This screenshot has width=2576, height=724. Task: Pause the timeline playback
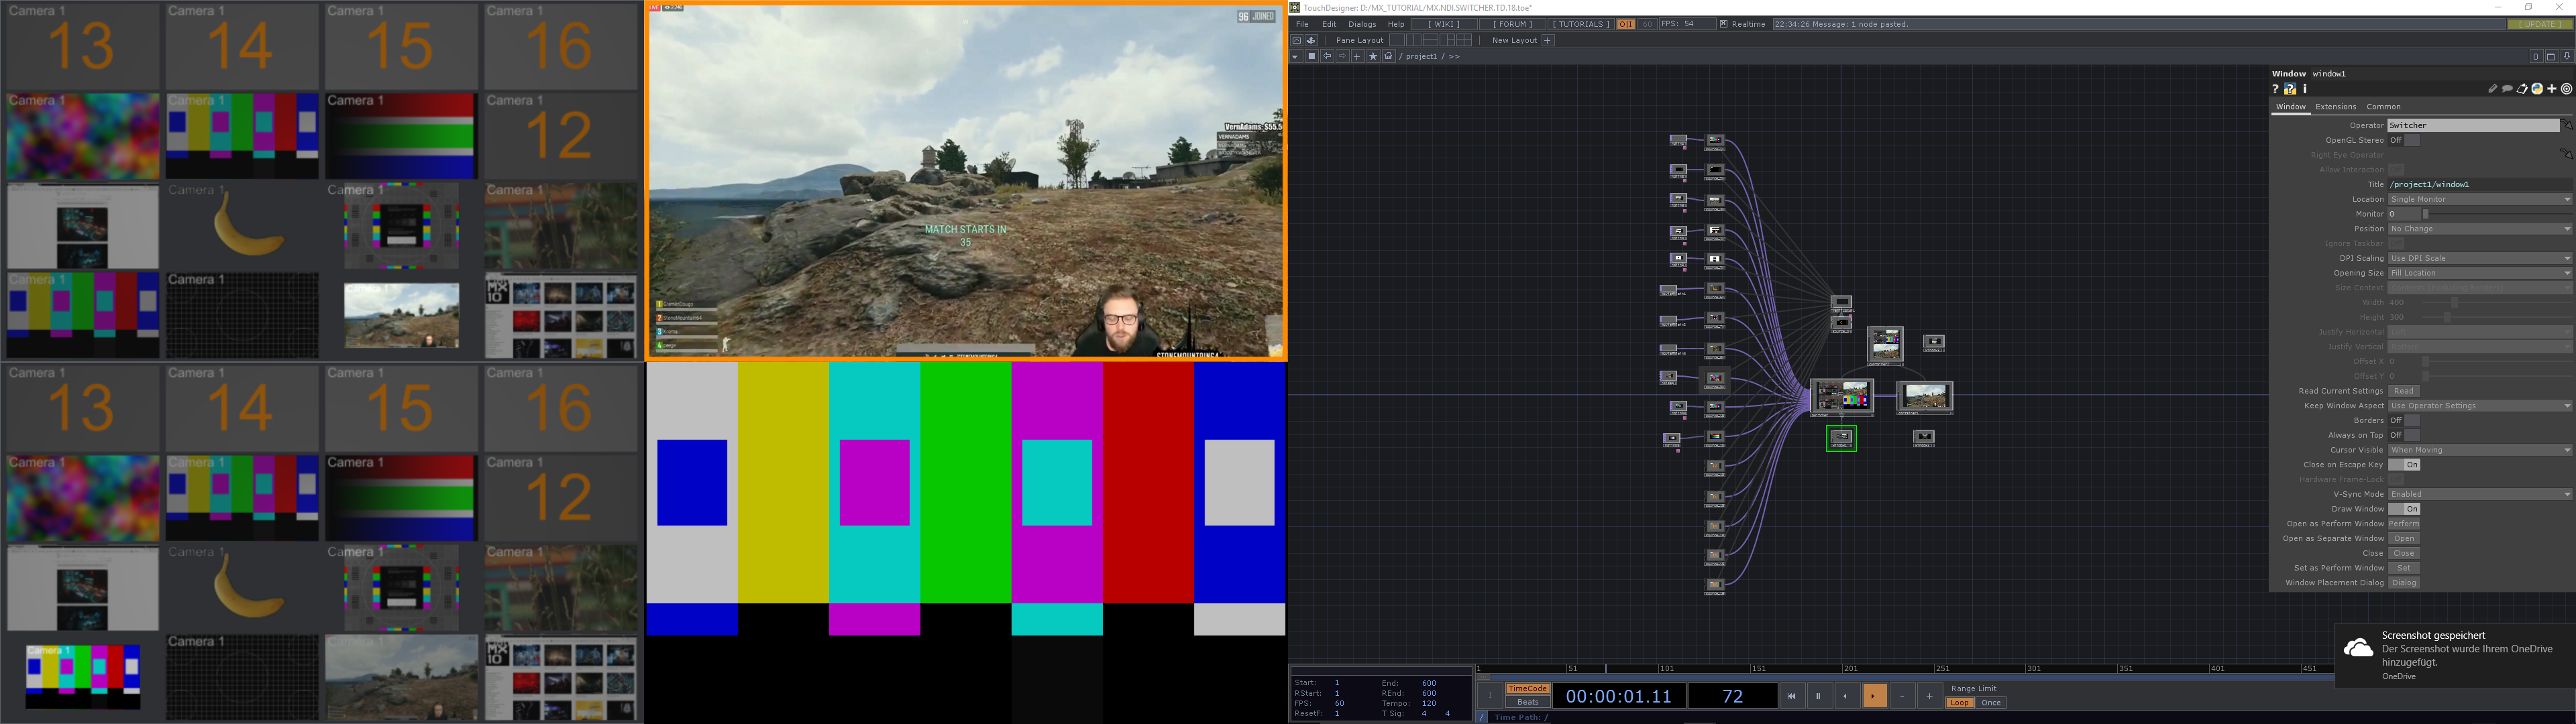click(1818, 696)
